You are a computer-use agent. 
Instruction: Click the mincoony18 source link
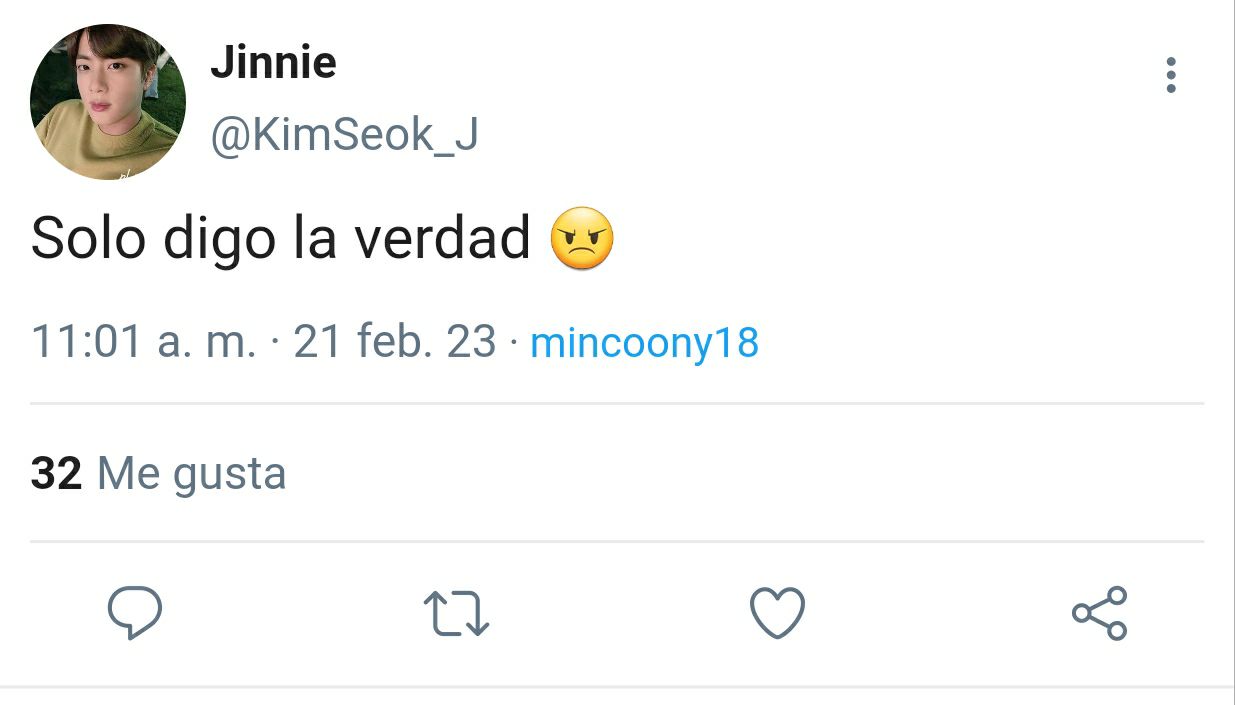(644, 343)
